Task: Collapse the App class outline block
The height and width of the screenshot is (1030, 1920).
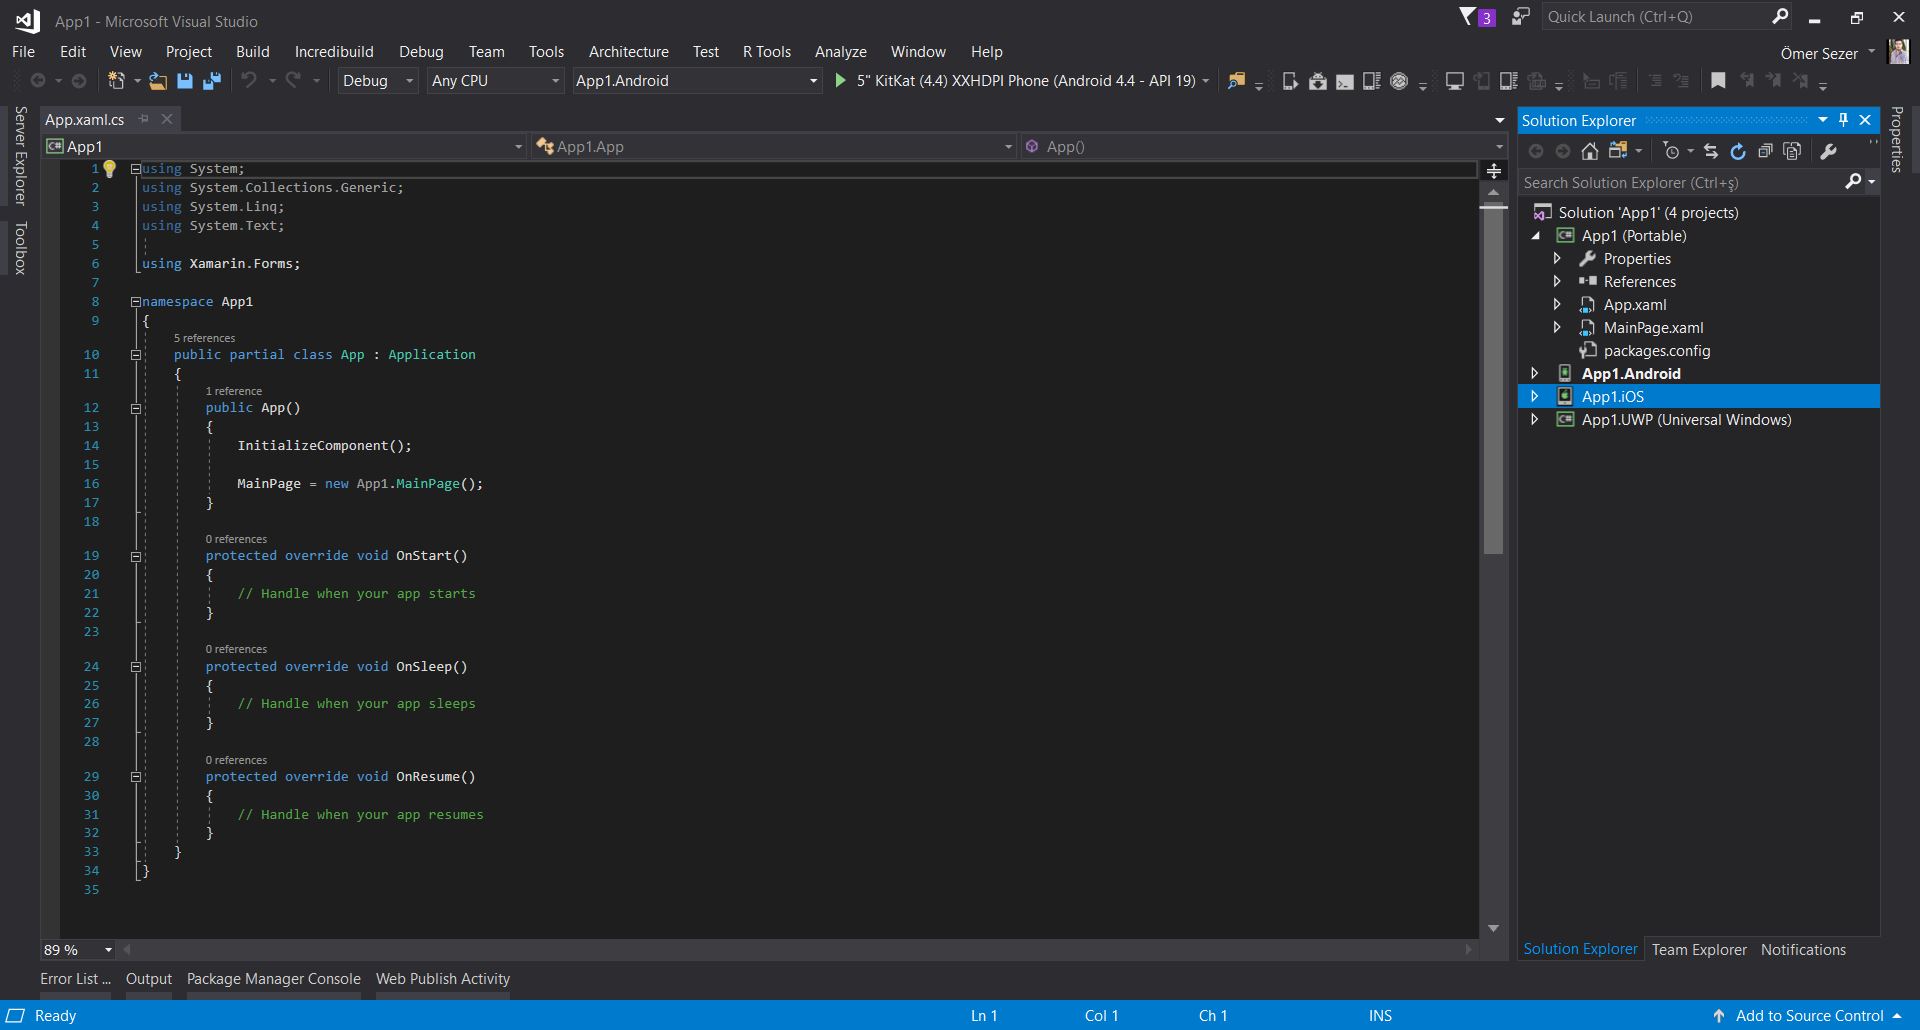Action: click(x=136, y=355)
